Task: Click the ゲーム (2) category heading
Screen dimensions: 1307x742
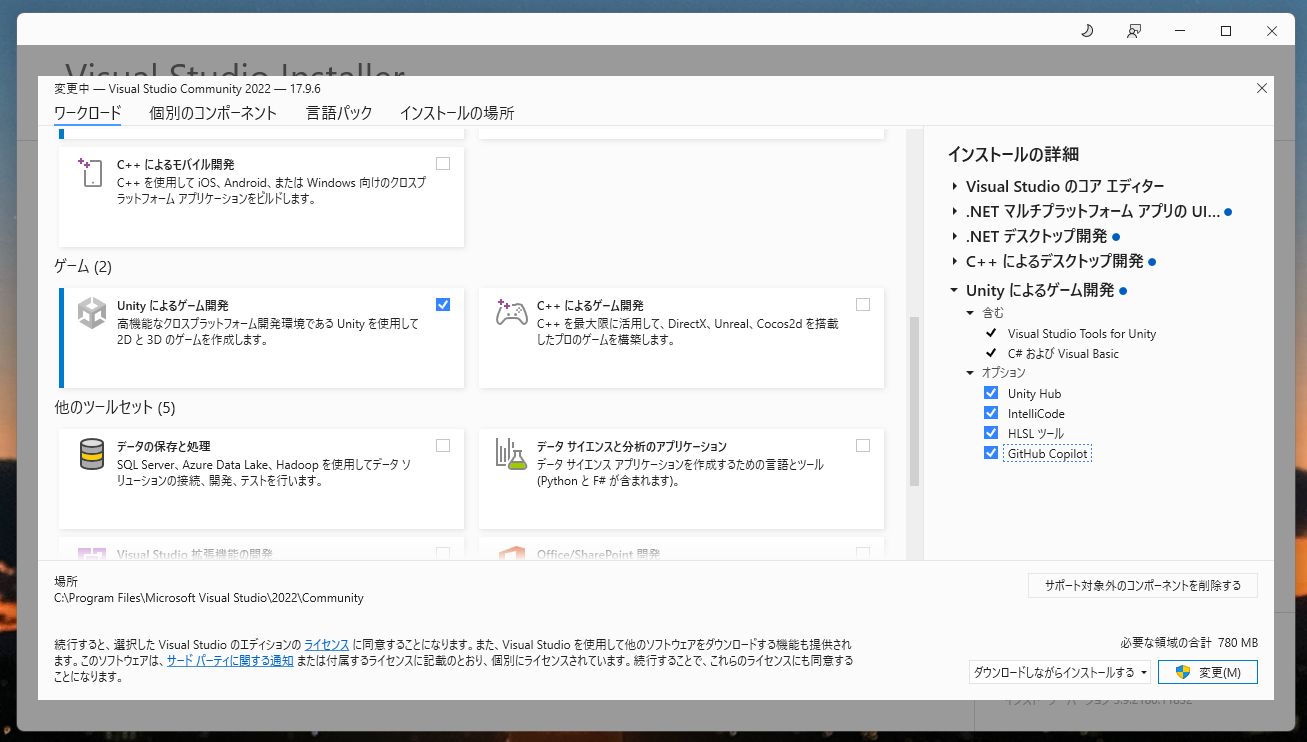Action: (83, 266)
